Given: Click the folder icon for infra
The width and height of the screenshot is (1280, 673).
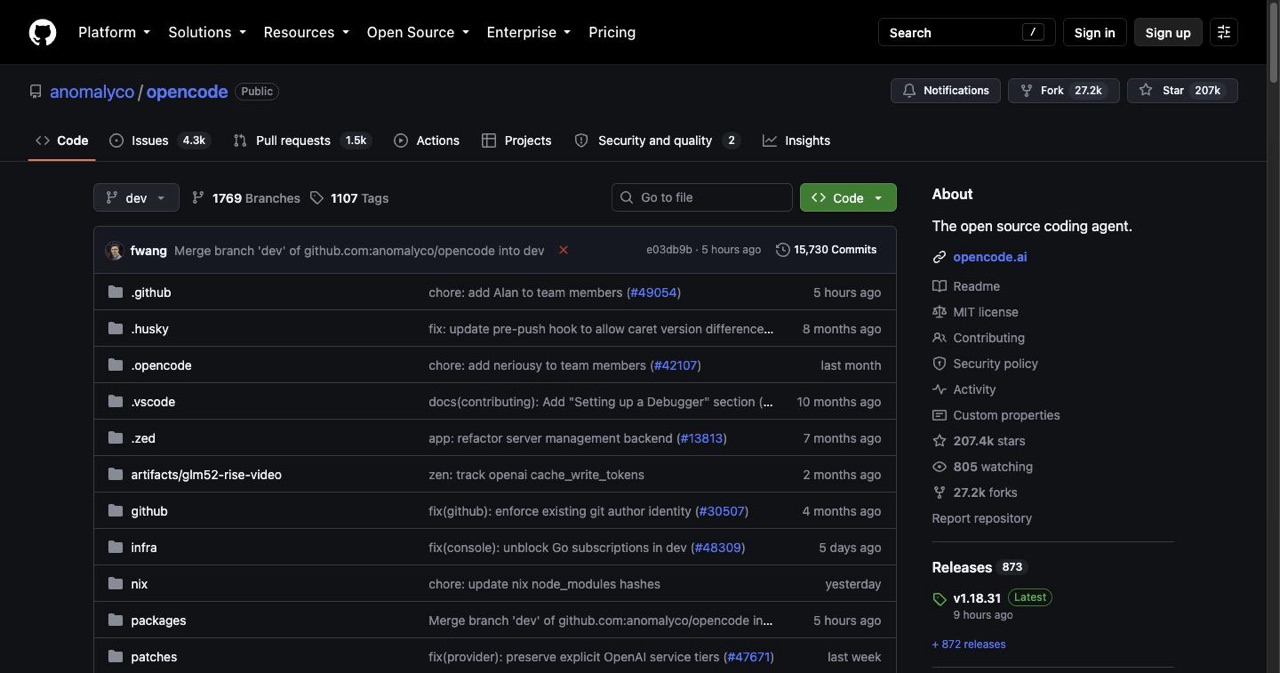Looking at the screenshot, I should [115, 547].
